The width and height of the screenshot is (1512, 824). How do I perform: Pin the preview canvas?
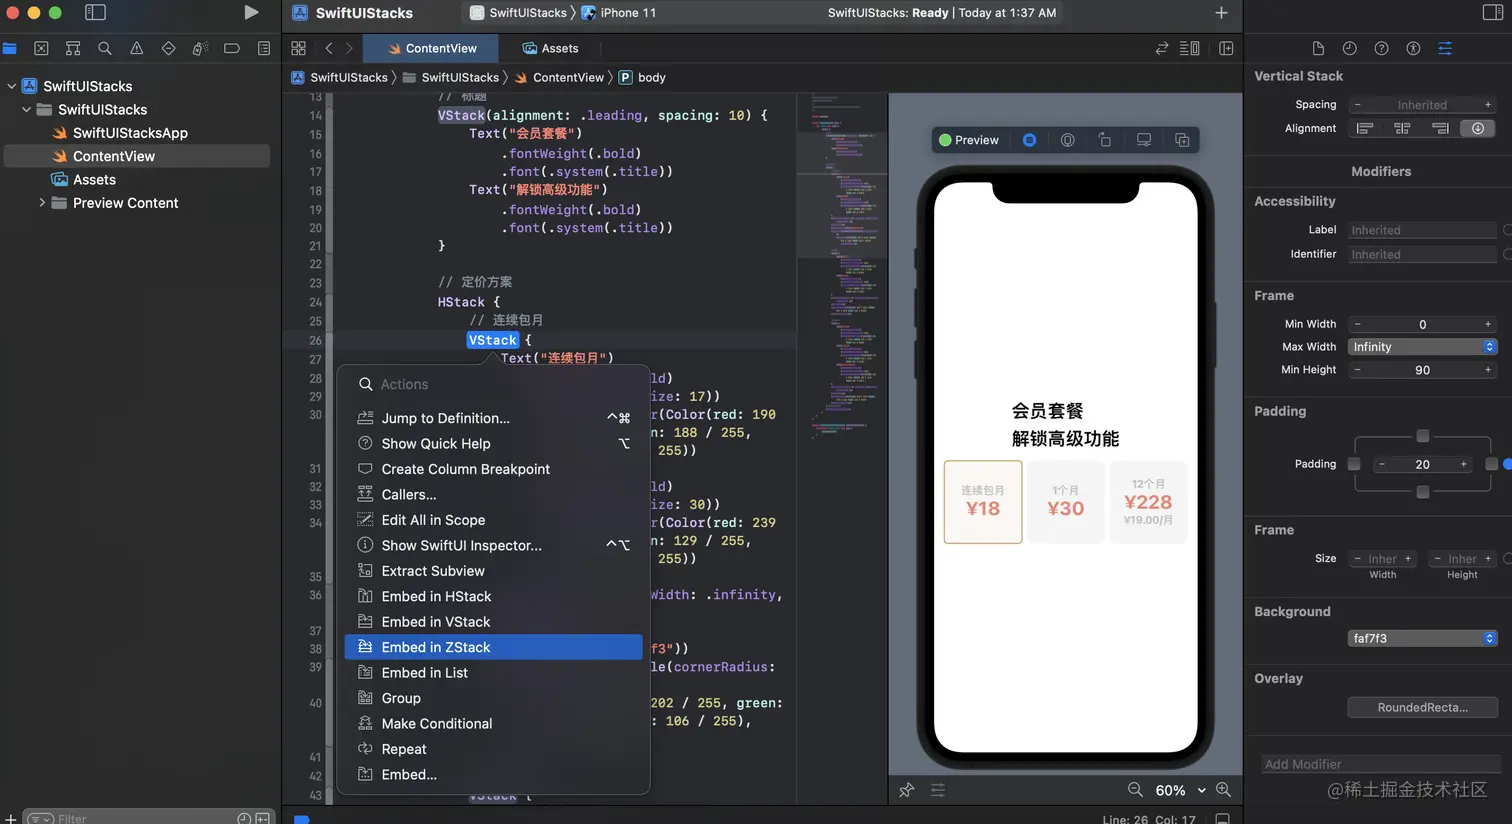click(x=906, y=790)
